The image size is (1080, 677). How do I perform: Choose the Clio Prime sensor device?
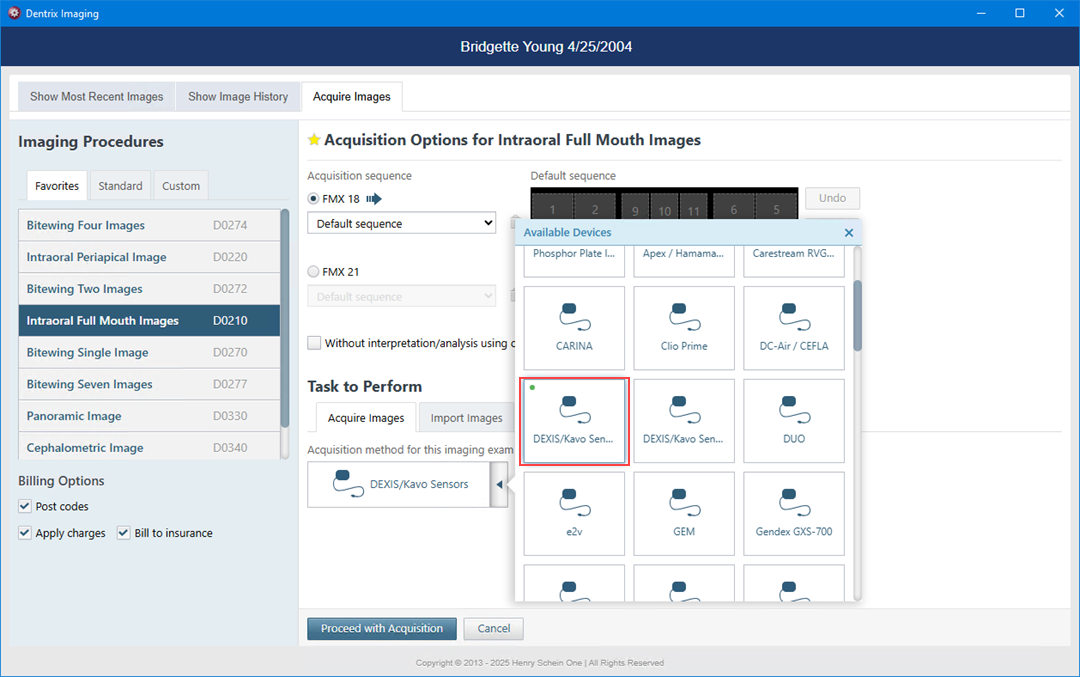684,328
